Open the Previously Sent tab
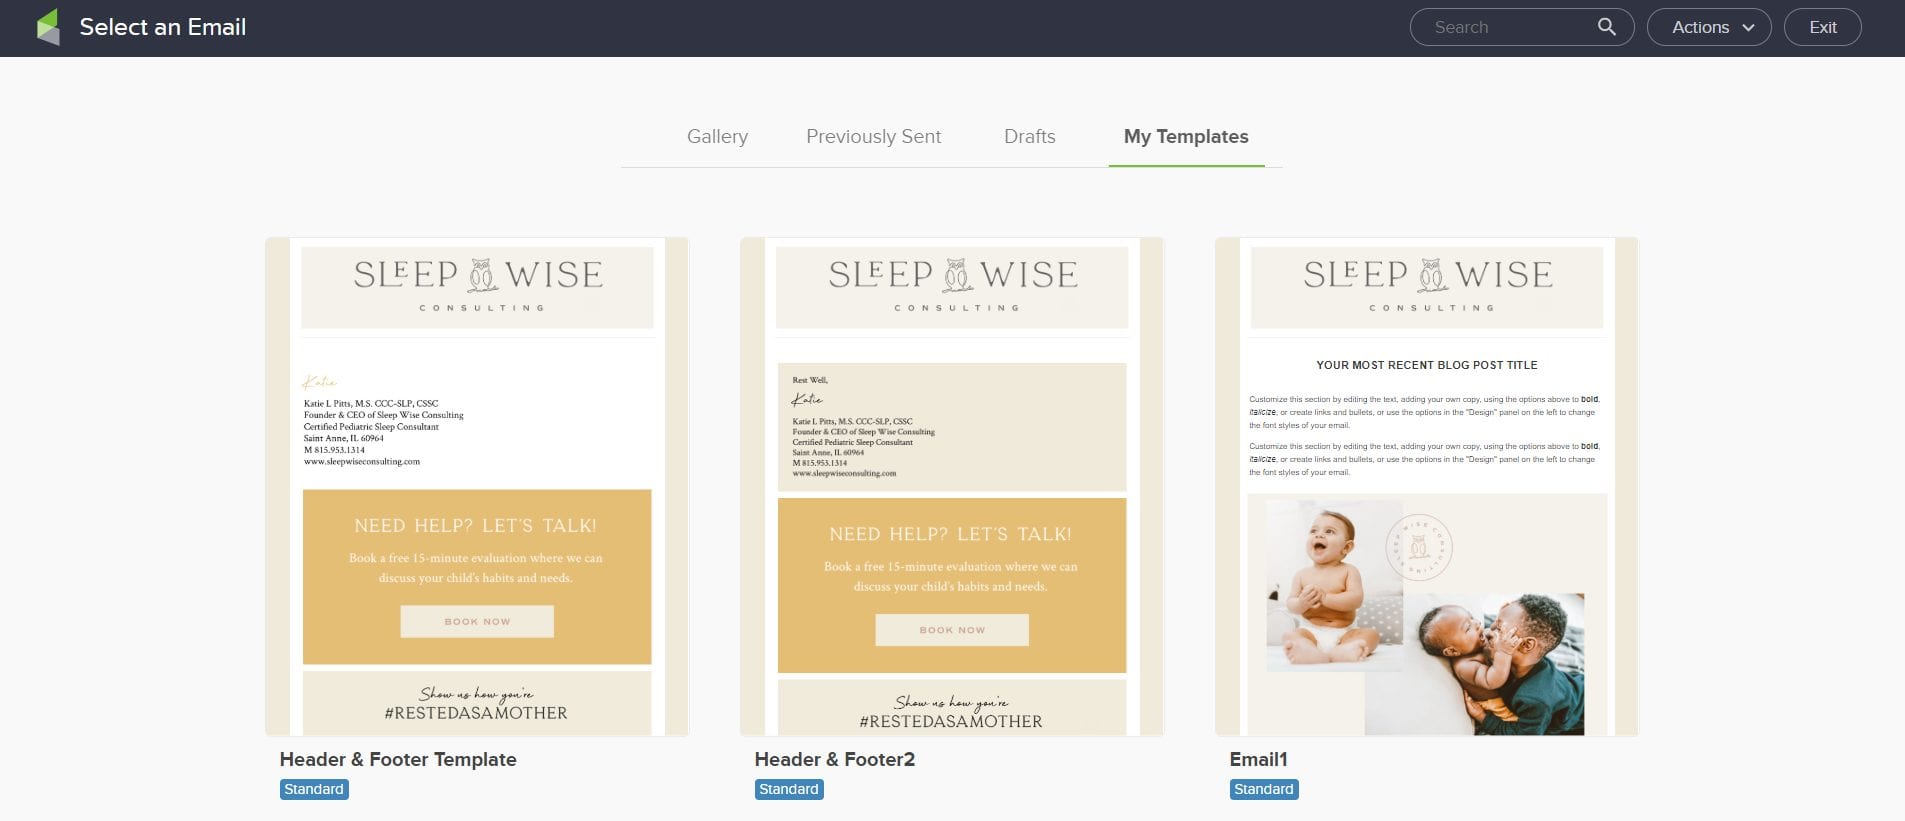1905x821 pixels. click(873, 136)
